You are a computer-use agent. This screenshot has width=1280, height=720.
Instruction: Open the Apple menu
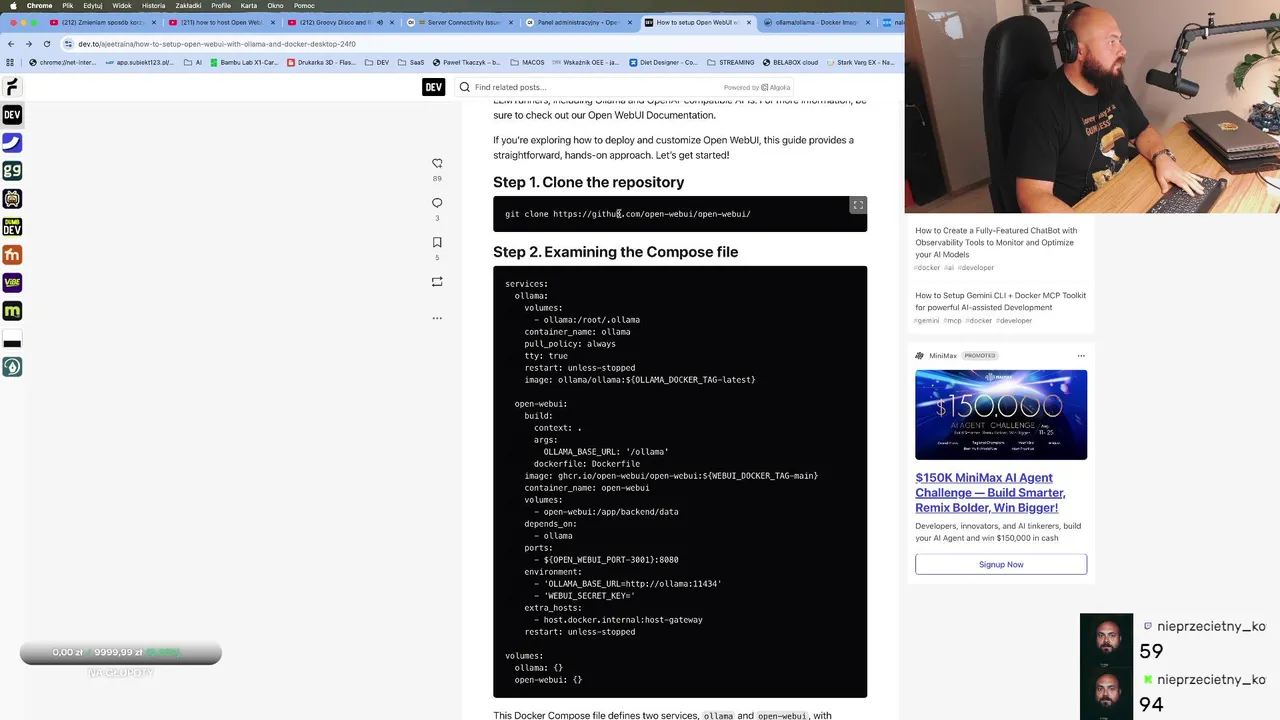point(12,6)
